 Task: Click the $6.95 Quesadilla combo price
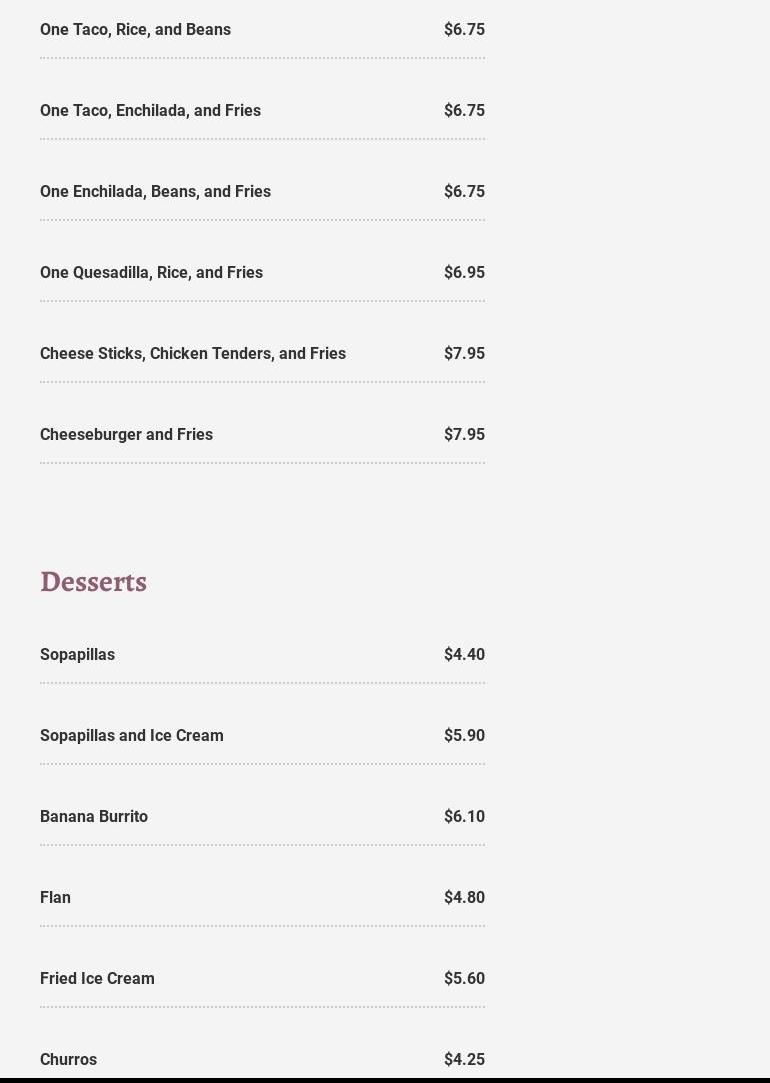tap(464, 273)
